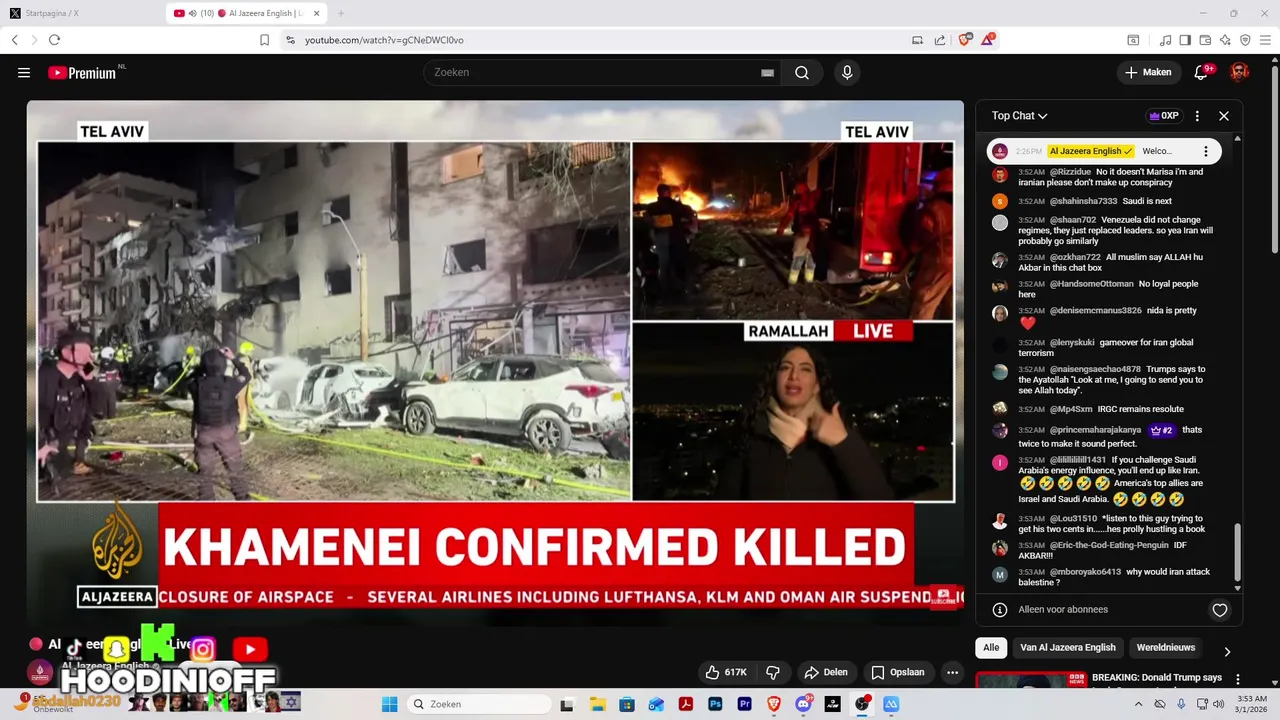Open pinned Al Jazeera message options
This screenshot has width=1280, height=720.
coord(1206,151)
